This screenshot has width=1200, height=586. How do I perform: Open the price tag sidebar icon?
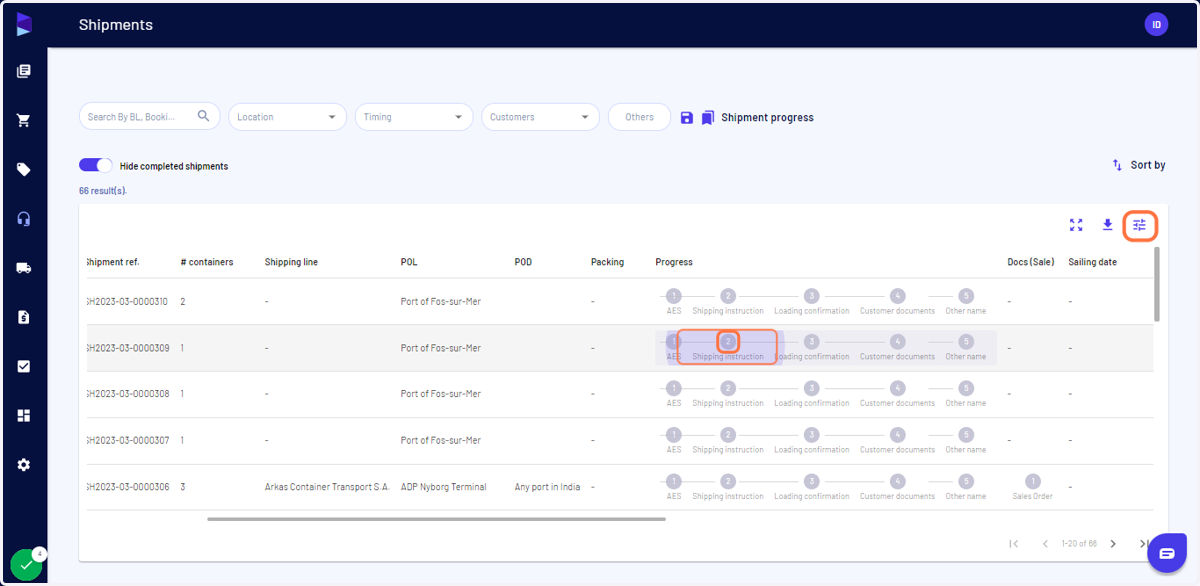pos(24,169)
